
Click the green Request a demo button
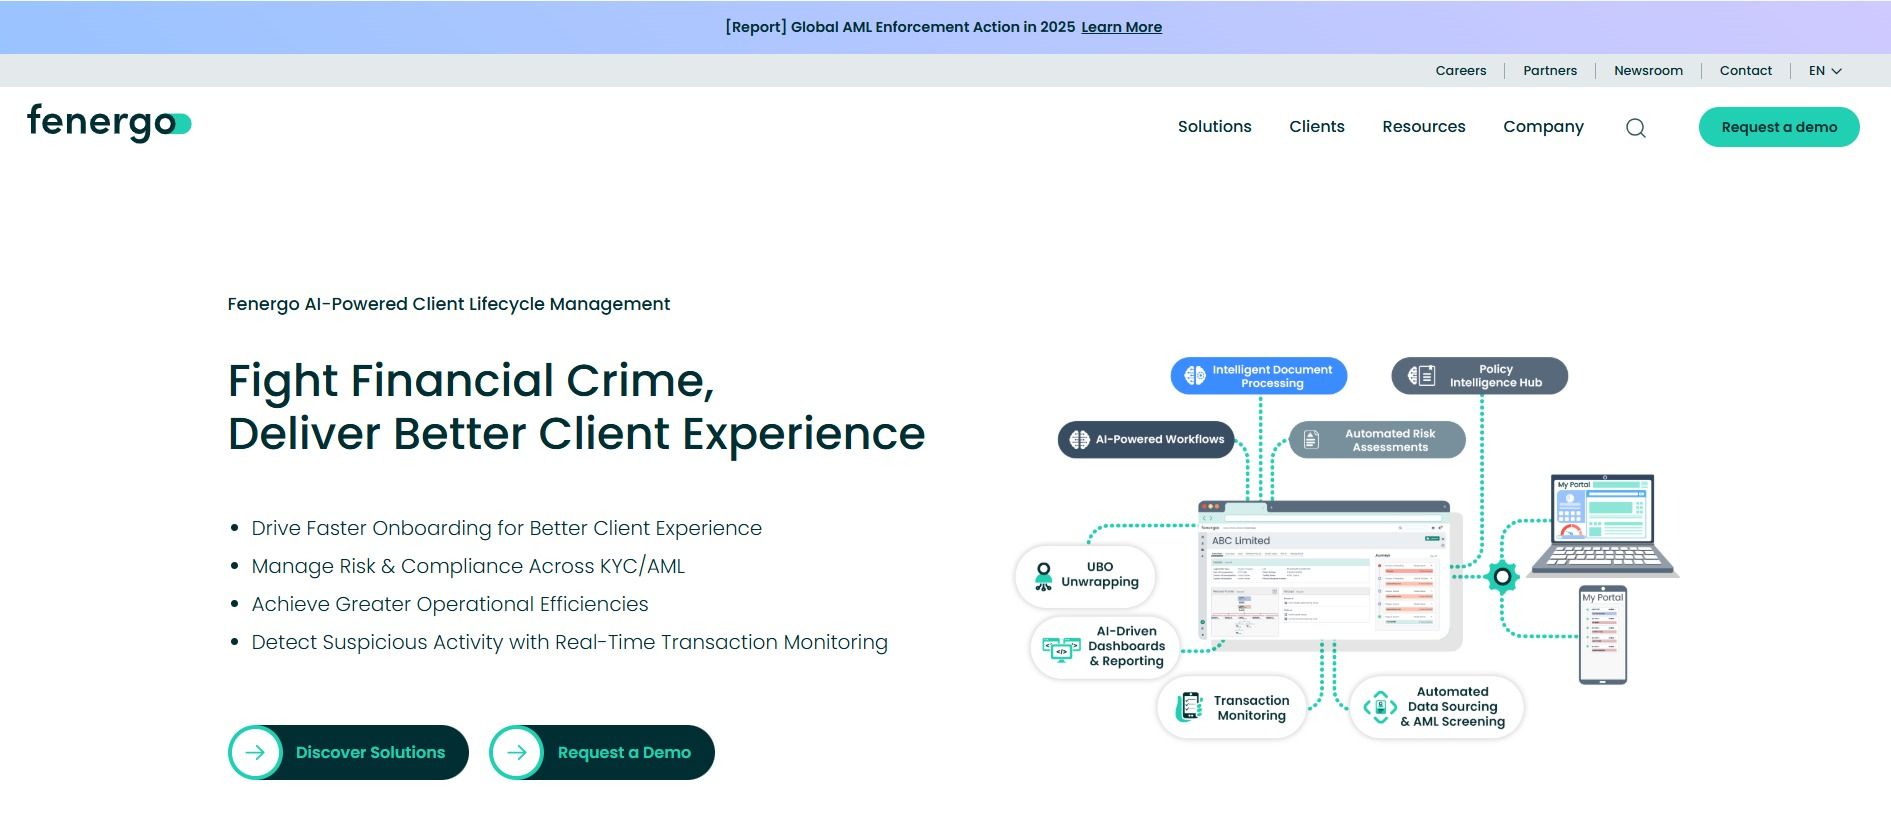coord(1778,127)
